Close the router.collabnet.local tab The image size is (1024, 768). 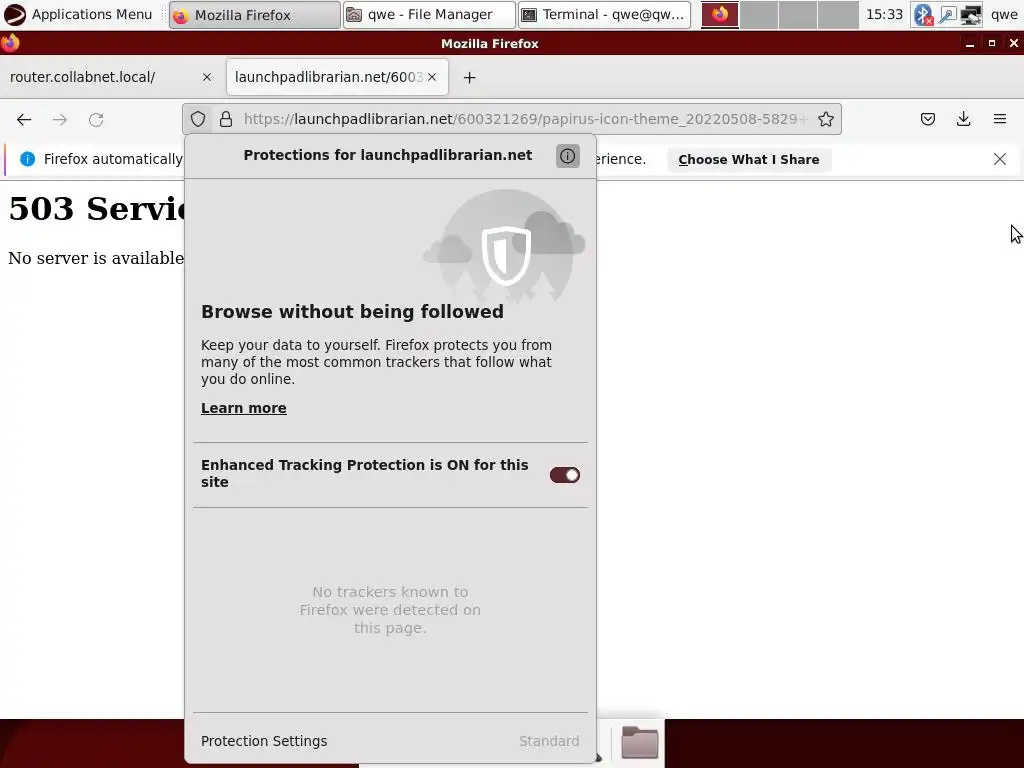pyautogui.click(x=207, y=77)
